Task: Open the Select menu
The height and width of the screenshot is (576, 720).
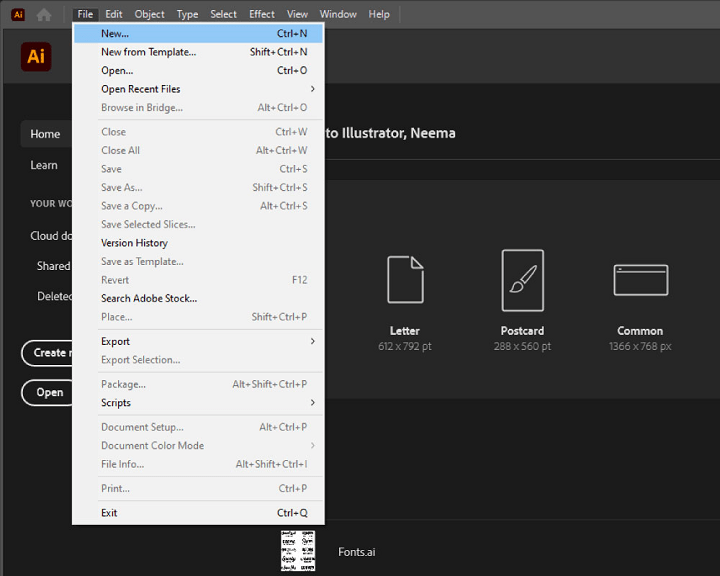Action: tap(223, 14)
